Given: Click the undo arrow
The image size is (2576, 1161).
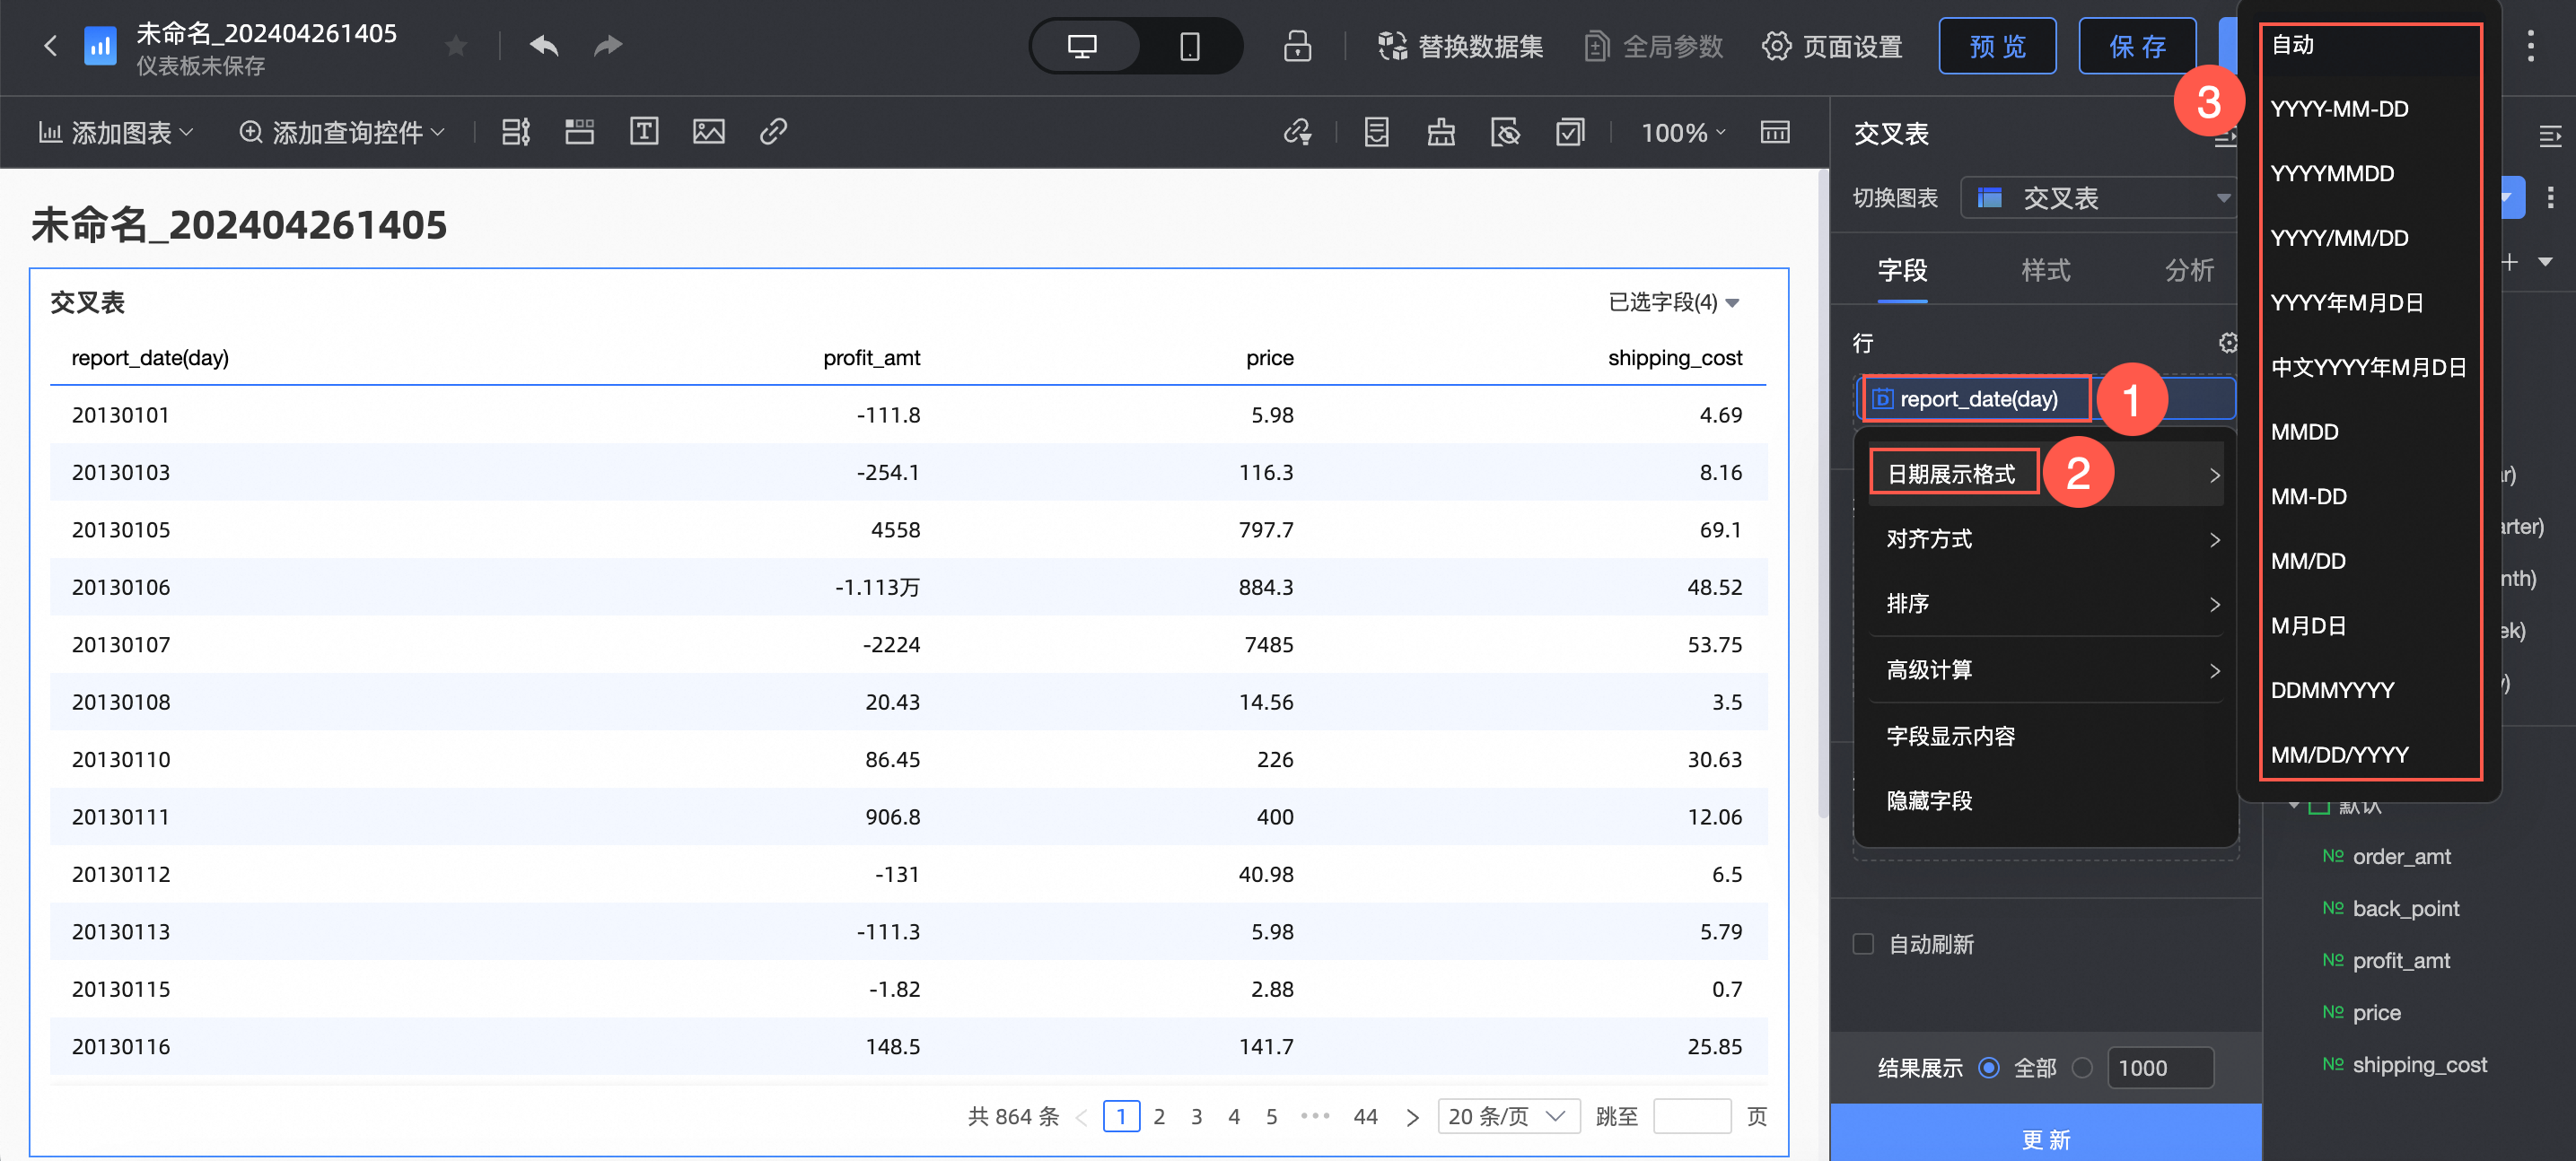Looking at the screenshot, I should coord(544,46).
